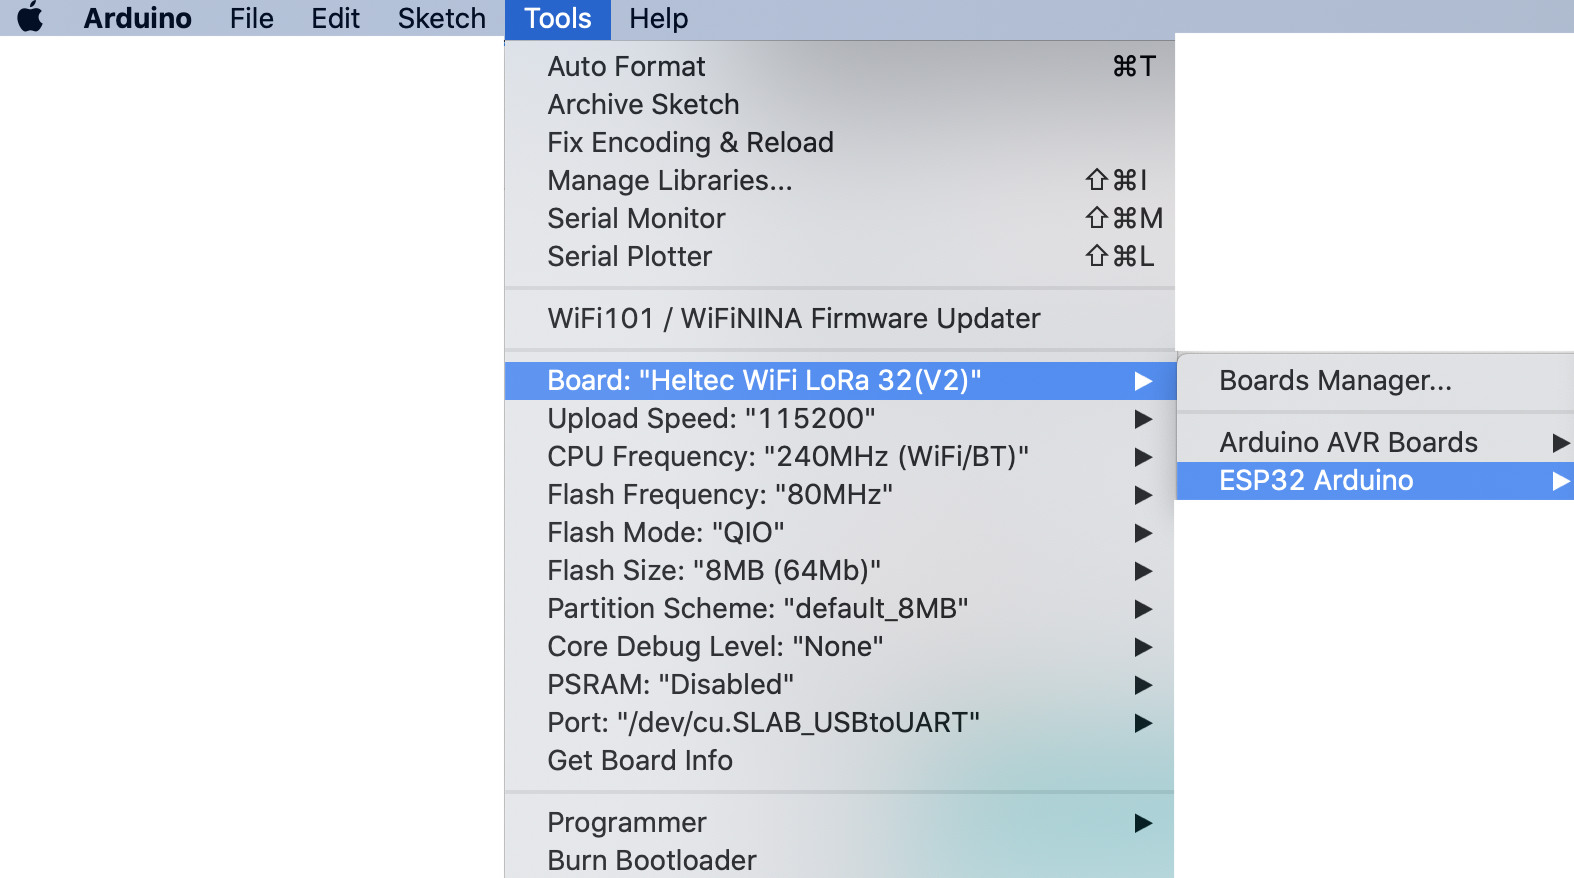Open the Arduino application menu

[x=137, y=18]
